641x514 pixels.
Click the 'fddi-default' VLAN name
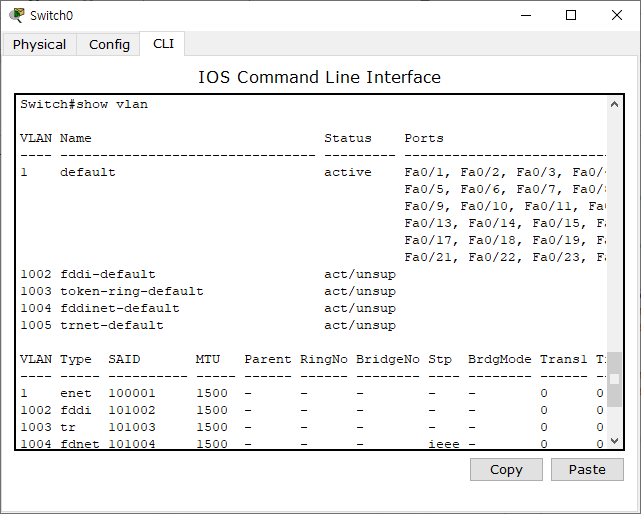click(108, 274)
